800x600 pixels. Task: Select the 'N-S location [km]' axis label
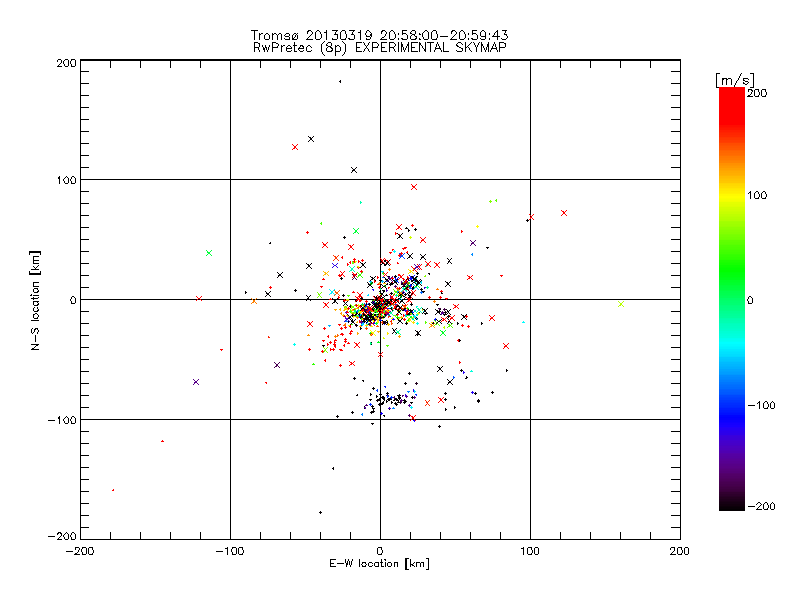pyautogui.click(x=35, y=301)
